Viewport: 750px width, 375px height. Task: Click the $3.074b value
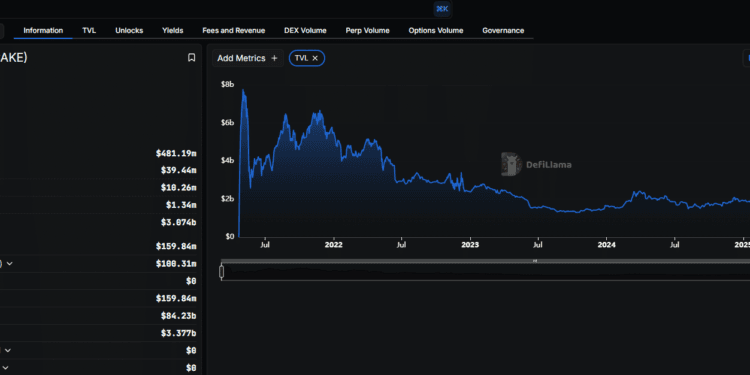click(x=178, y=222)
